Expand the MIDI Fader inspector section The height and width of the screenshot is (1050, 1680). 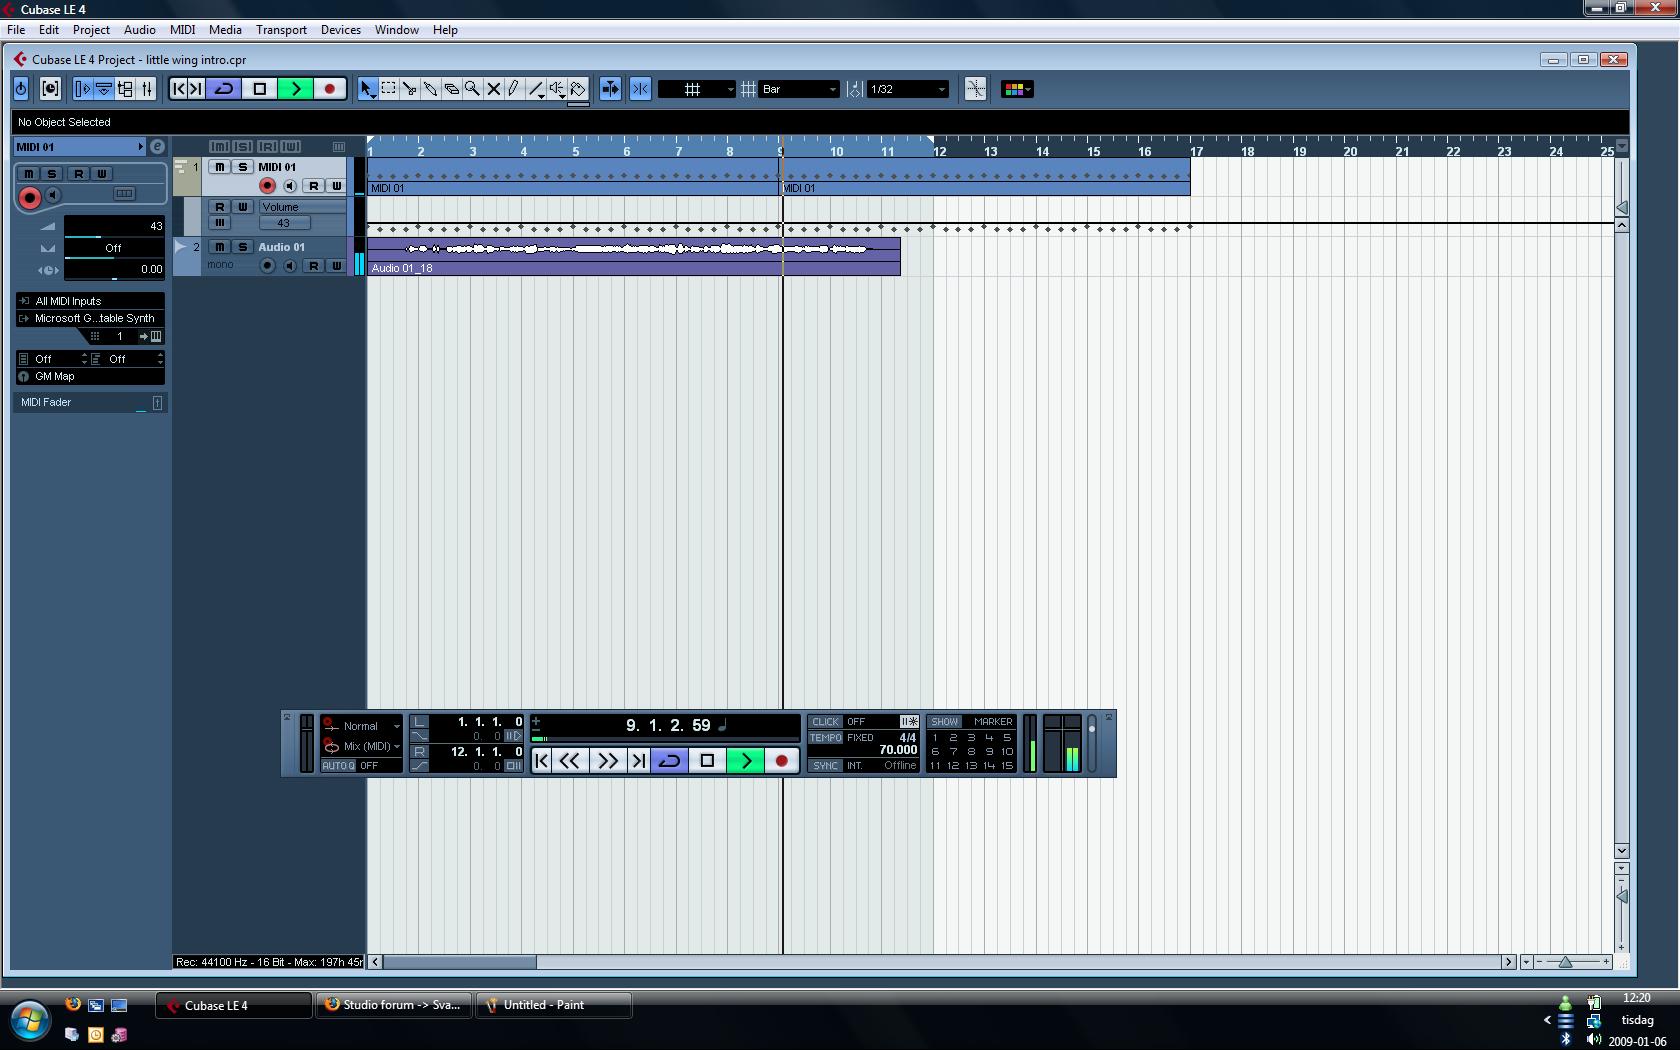pos(90,402)
